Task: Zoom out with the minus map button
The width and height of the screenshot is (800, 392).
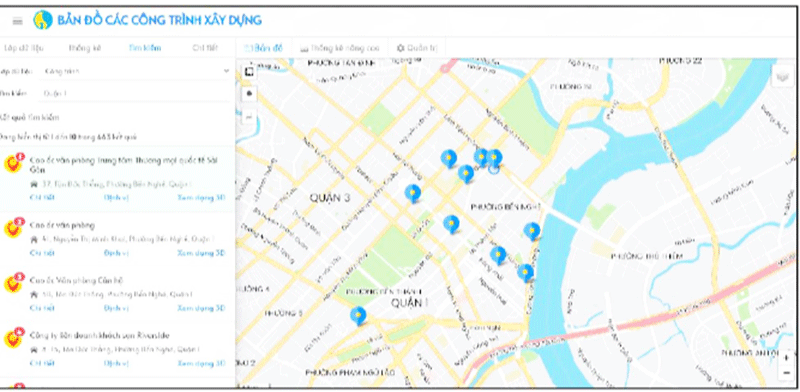Action: 786,374
